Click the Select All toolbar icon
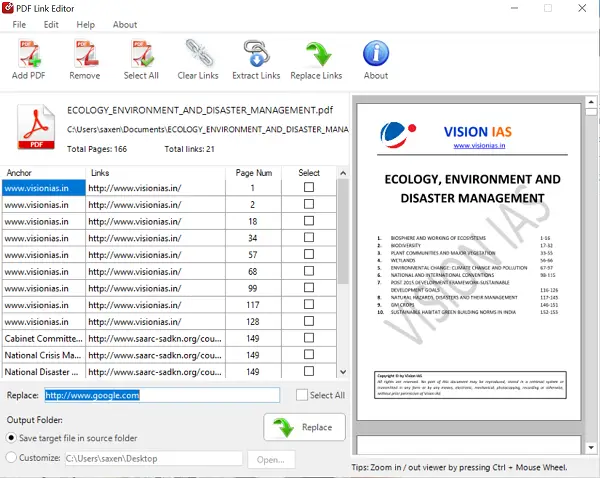Viewport: 600px width, 478px height. click(x=142, y=54)
